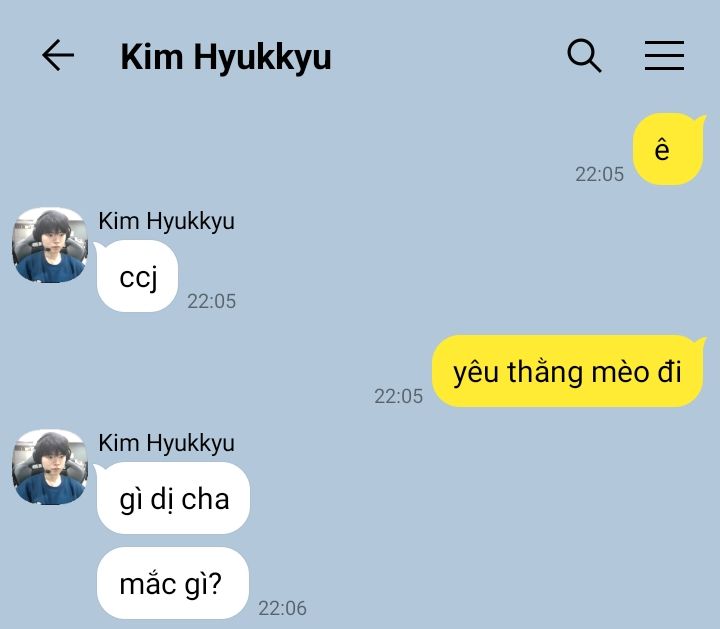This screenshot has height=629, width=720.
Task: Select the 'gì dị cha' message bubble
Action: (173, 498)
